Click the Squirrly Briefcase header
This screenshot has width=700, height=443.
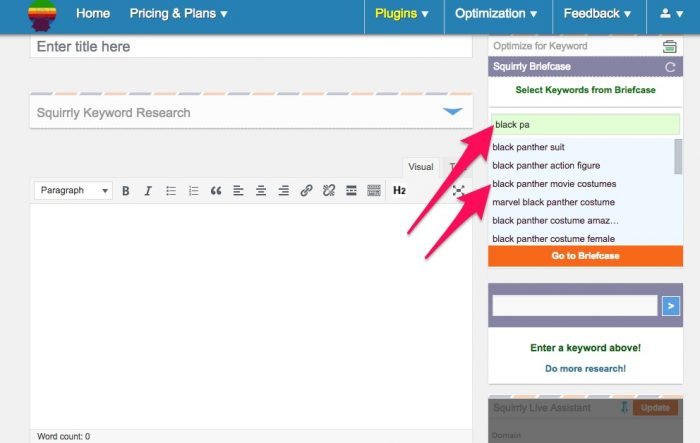click(x=585, y=67)
